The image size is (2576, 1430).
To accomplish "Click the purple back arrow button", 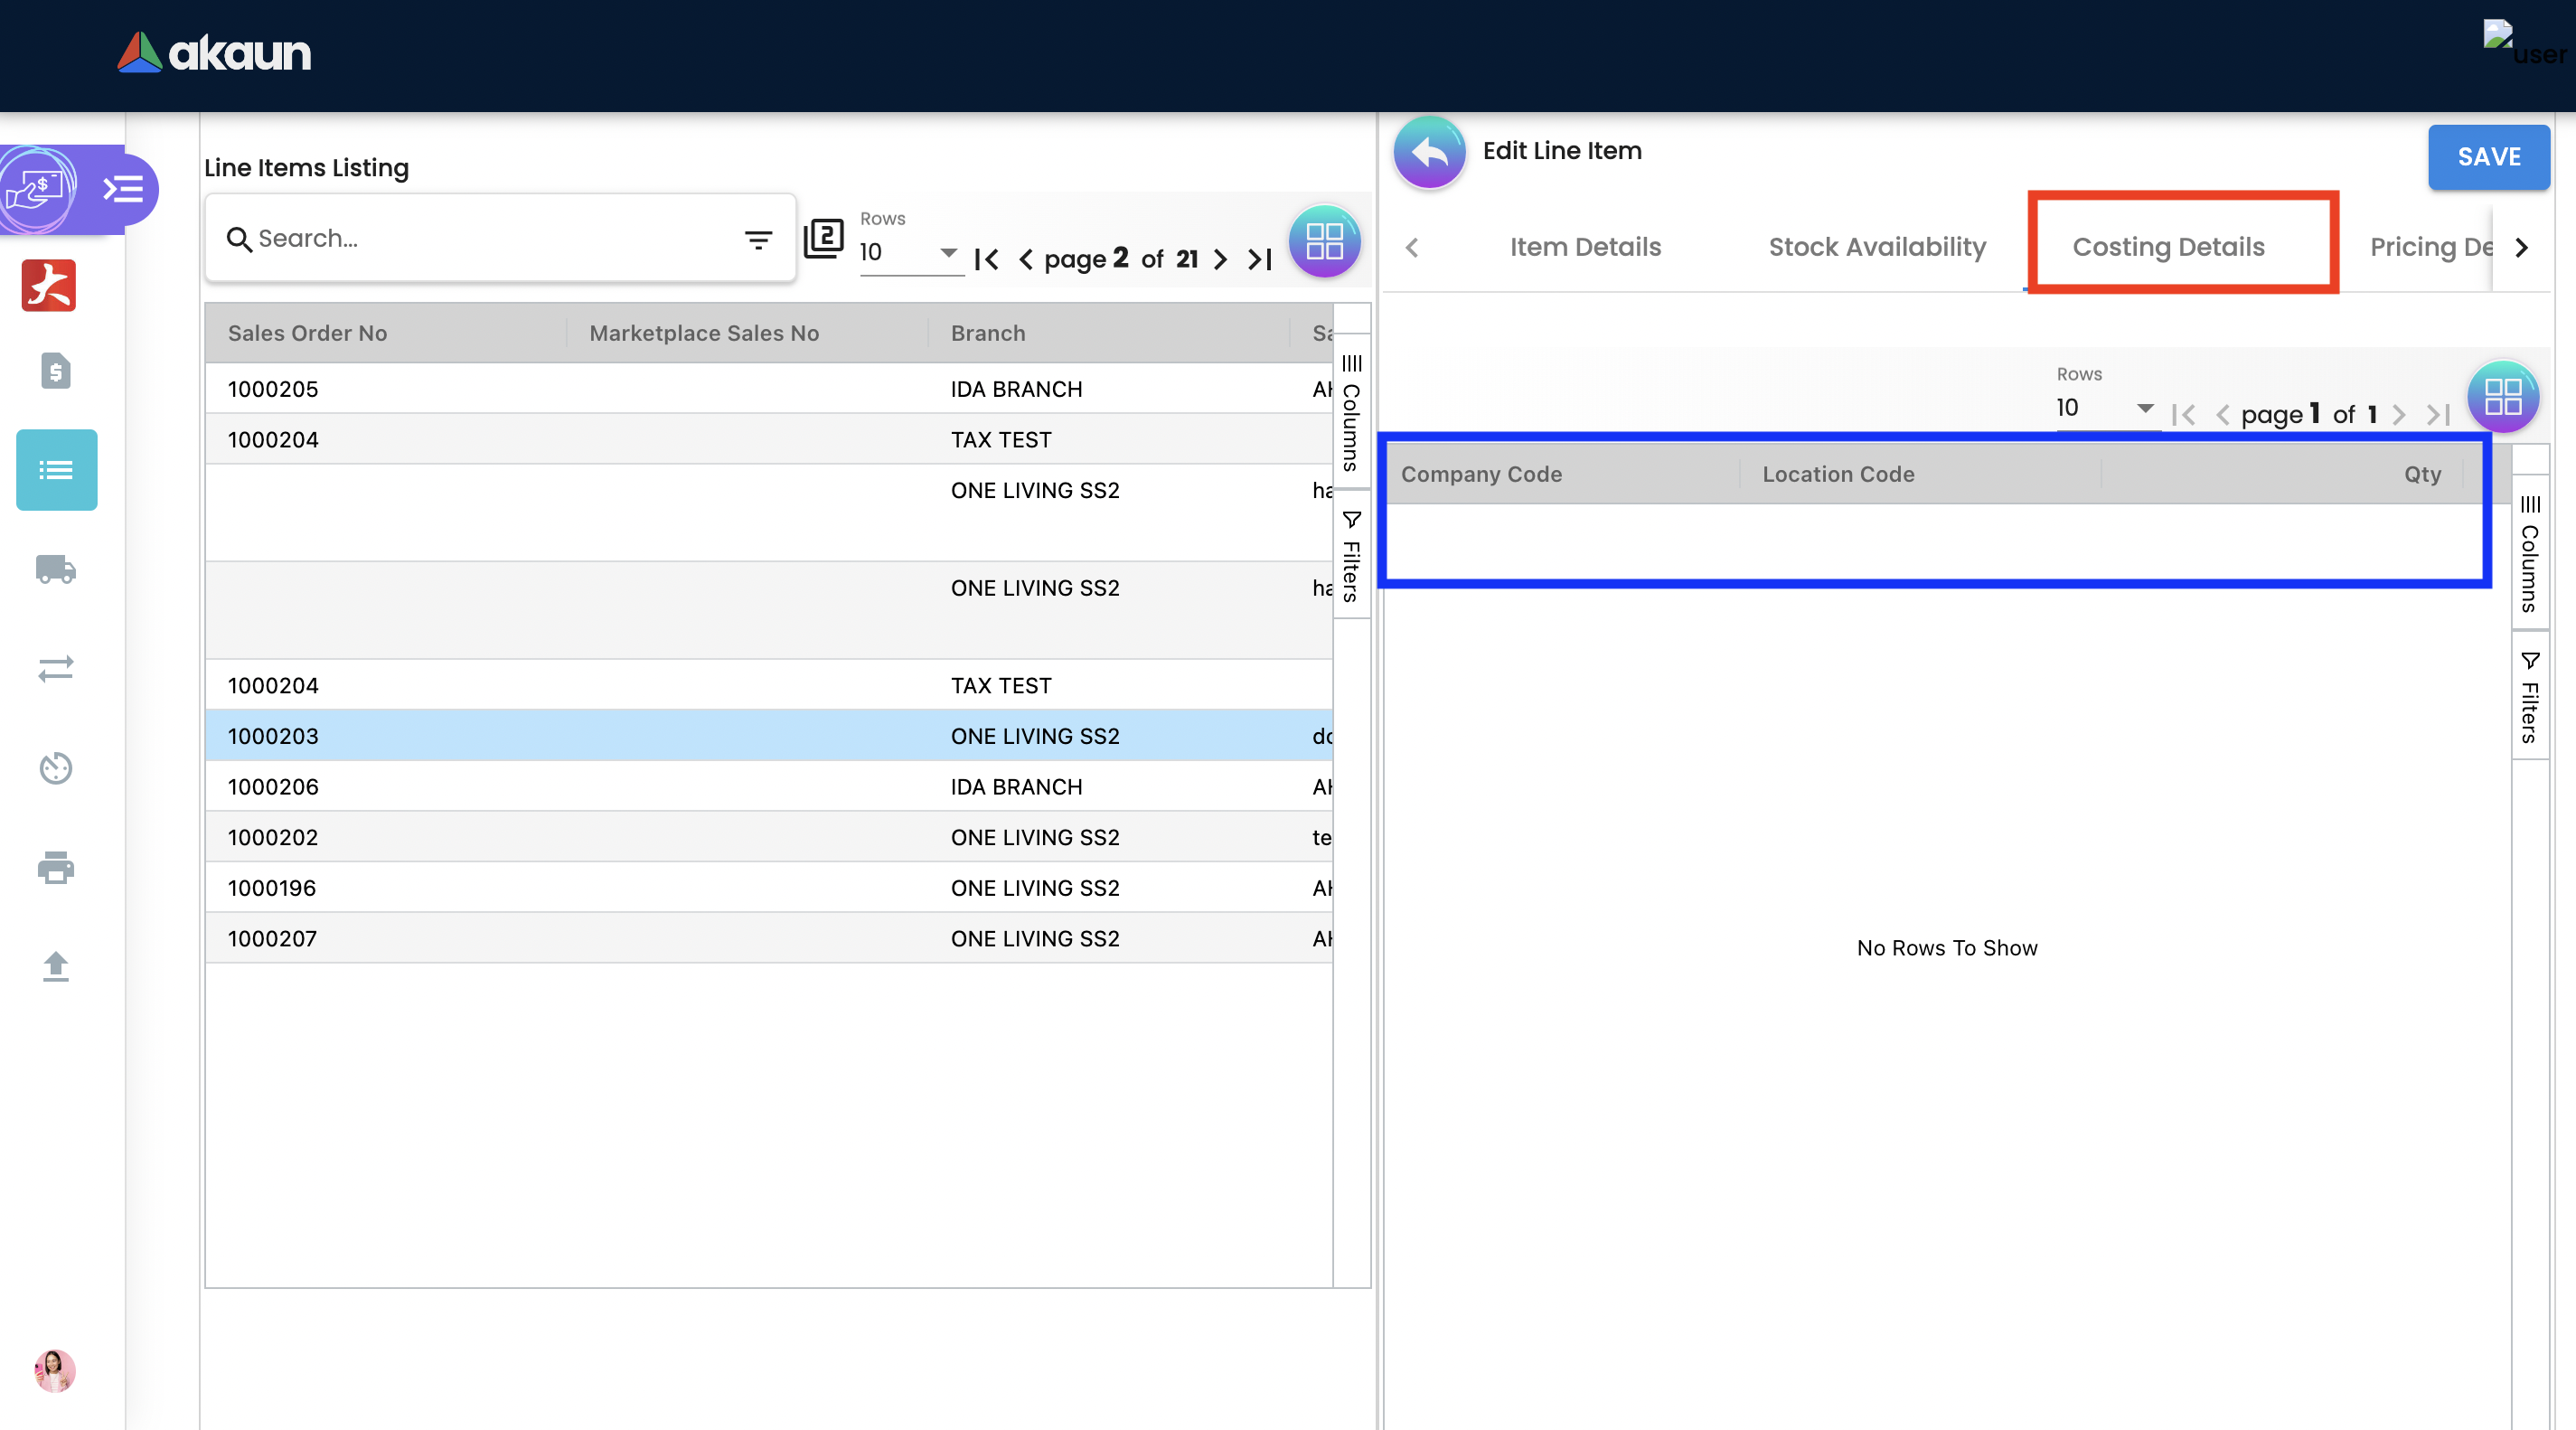I will (1429, 152).
